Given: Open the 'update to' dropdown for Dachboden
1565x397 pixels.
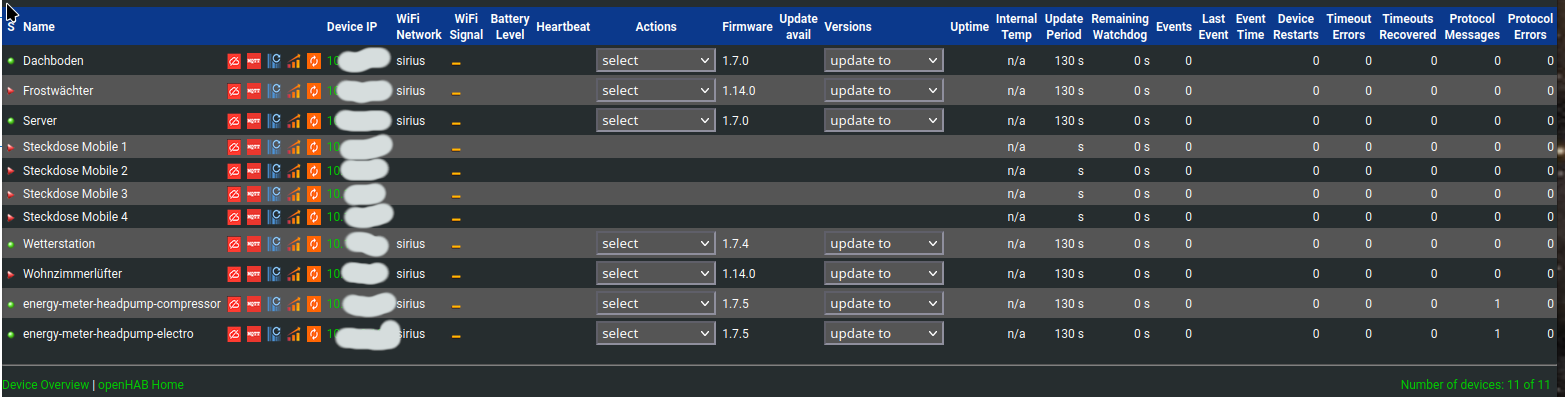Looking at the screenshot, I should point(884,60).
